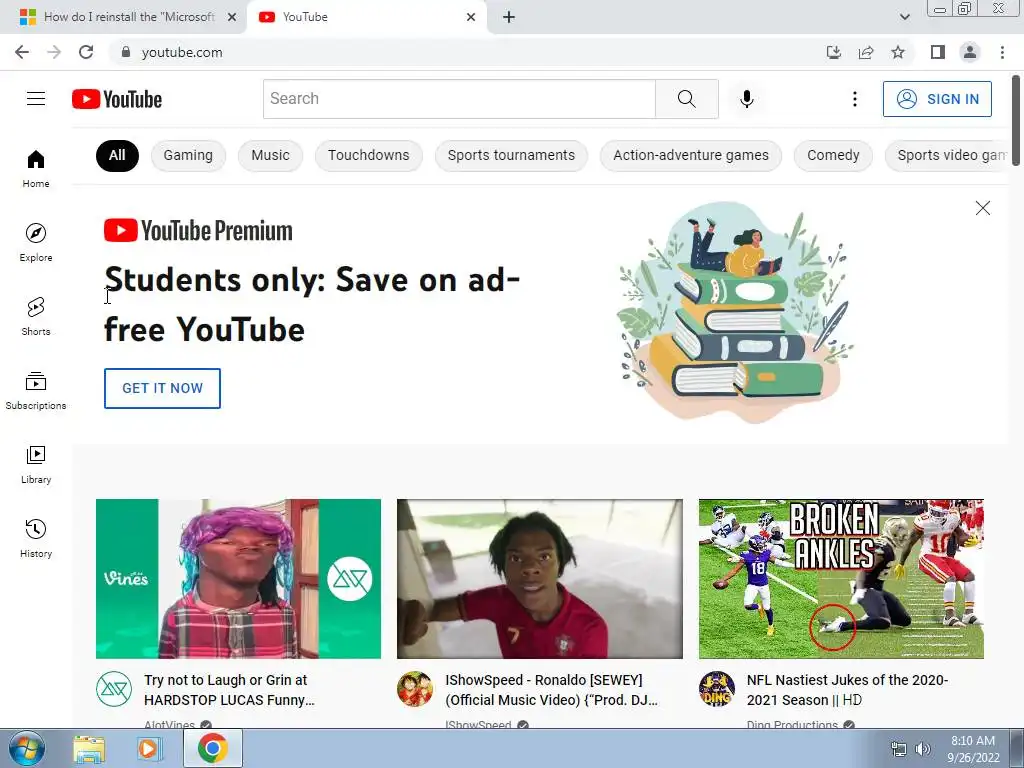Open the Windows Start menu
This screenshot has height=768, width=1024.
click(26, 748)
